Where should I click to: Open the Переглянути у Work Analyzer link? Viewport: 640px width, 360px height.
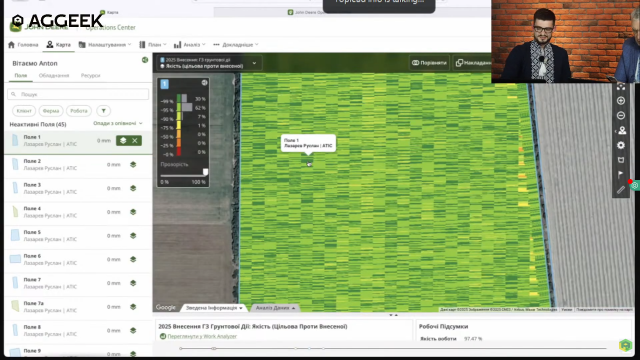pyautogui.click(x=202, y=336)
